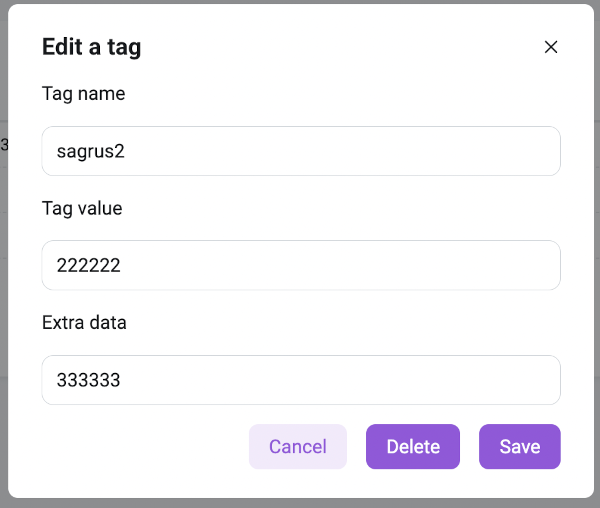Click the 'Extra data' label
The image size is (600, 508).
click(84, 322)
